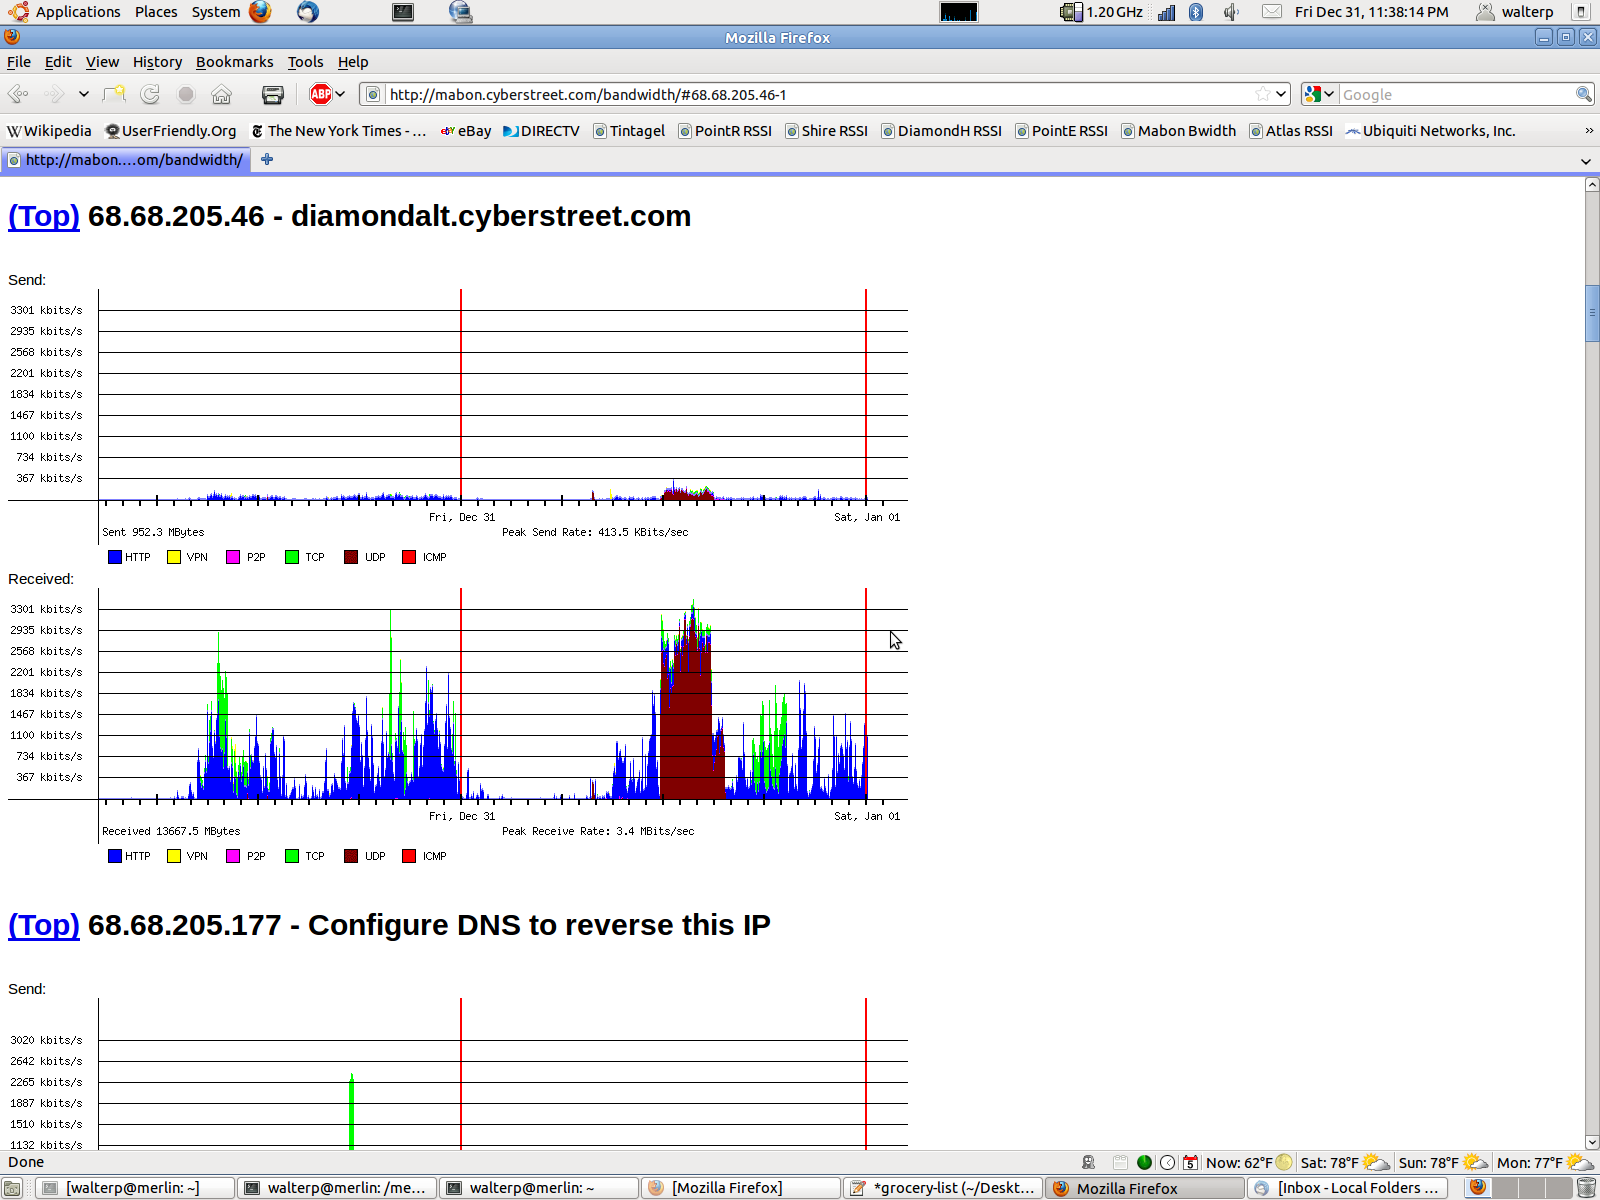This screenshot has height=1200, width=1600.
Task: Click the blue HTTP legend swatch under Send
Action: pos(115,557)
